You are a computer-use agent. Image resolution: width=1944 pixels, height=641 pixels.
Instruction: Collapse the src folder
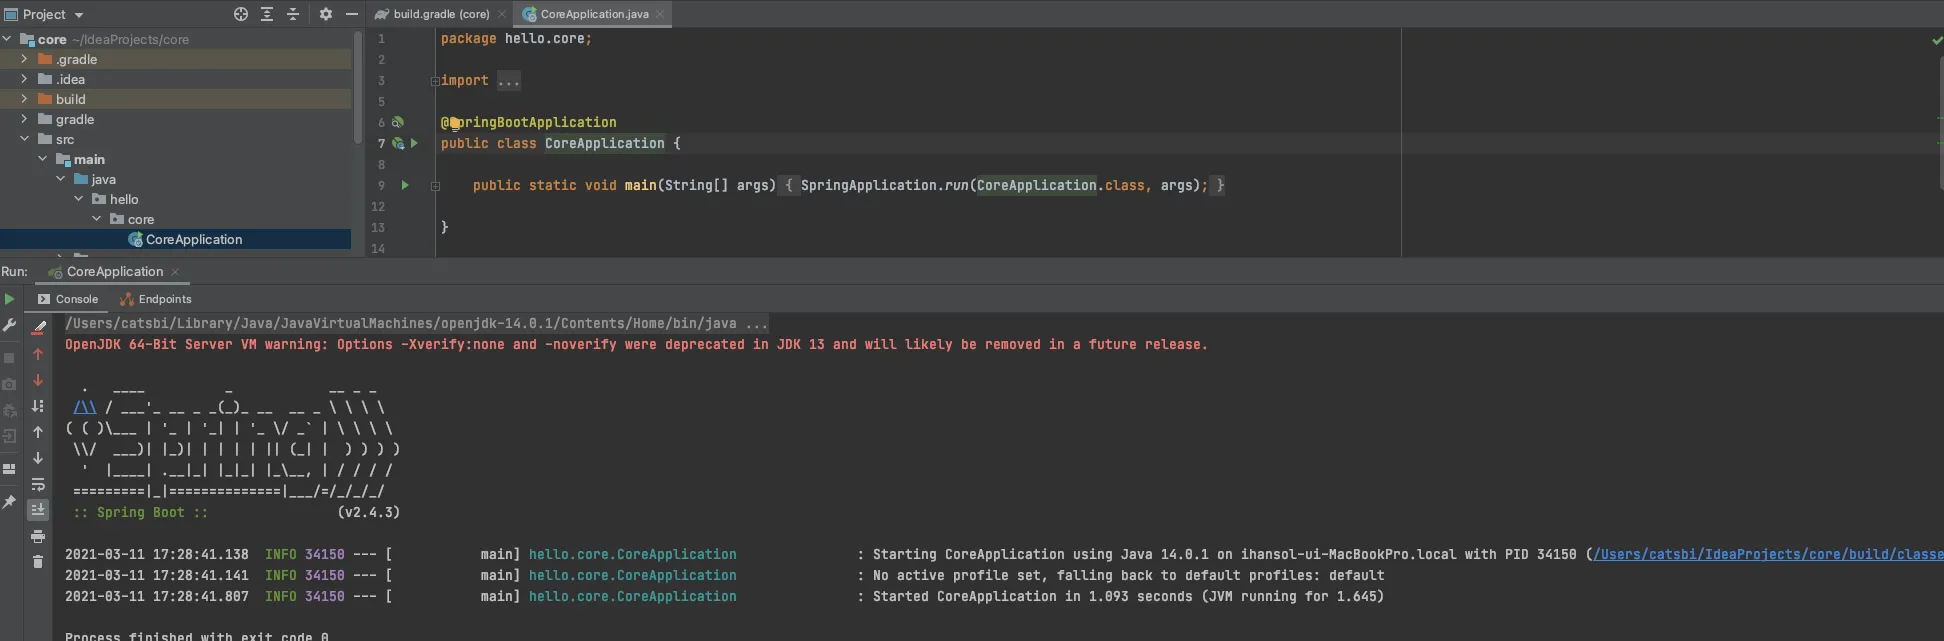pos(24,139)
